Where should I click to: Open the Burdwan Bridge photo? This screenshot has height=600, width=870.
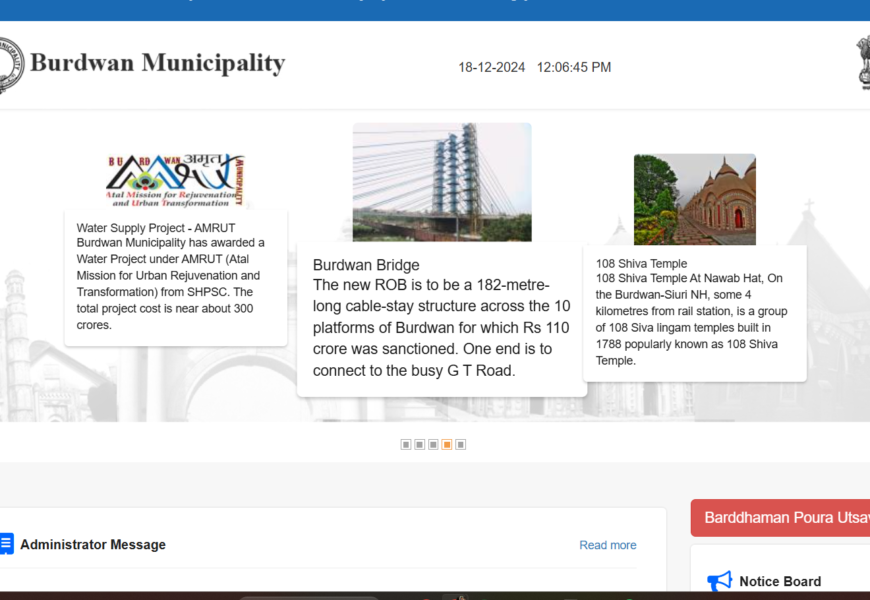(441, 182)
